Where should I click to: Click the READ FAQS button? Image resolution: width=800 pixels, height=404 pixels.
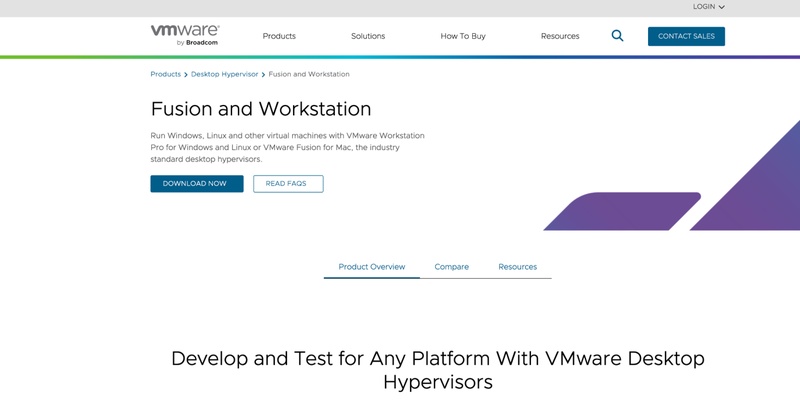tap(288, 184)
